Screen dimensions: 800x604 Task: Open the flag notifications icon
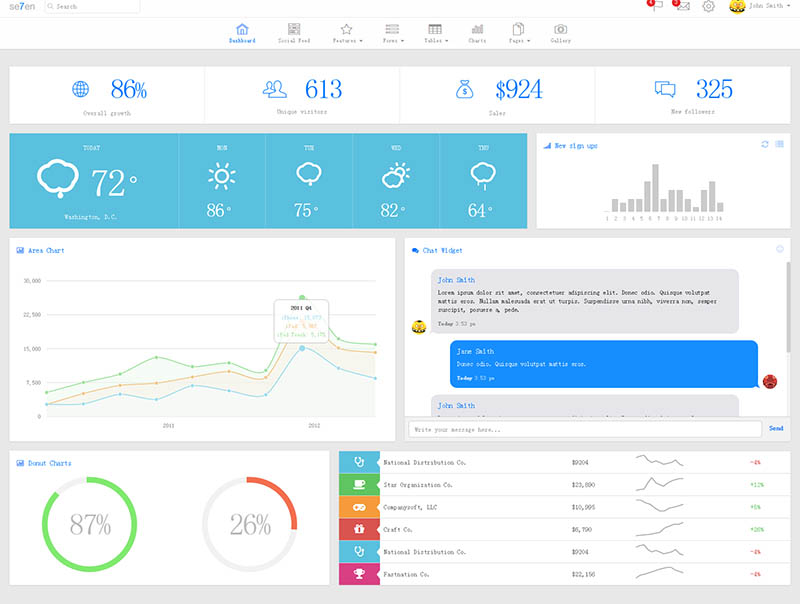[x=656, y=6]
